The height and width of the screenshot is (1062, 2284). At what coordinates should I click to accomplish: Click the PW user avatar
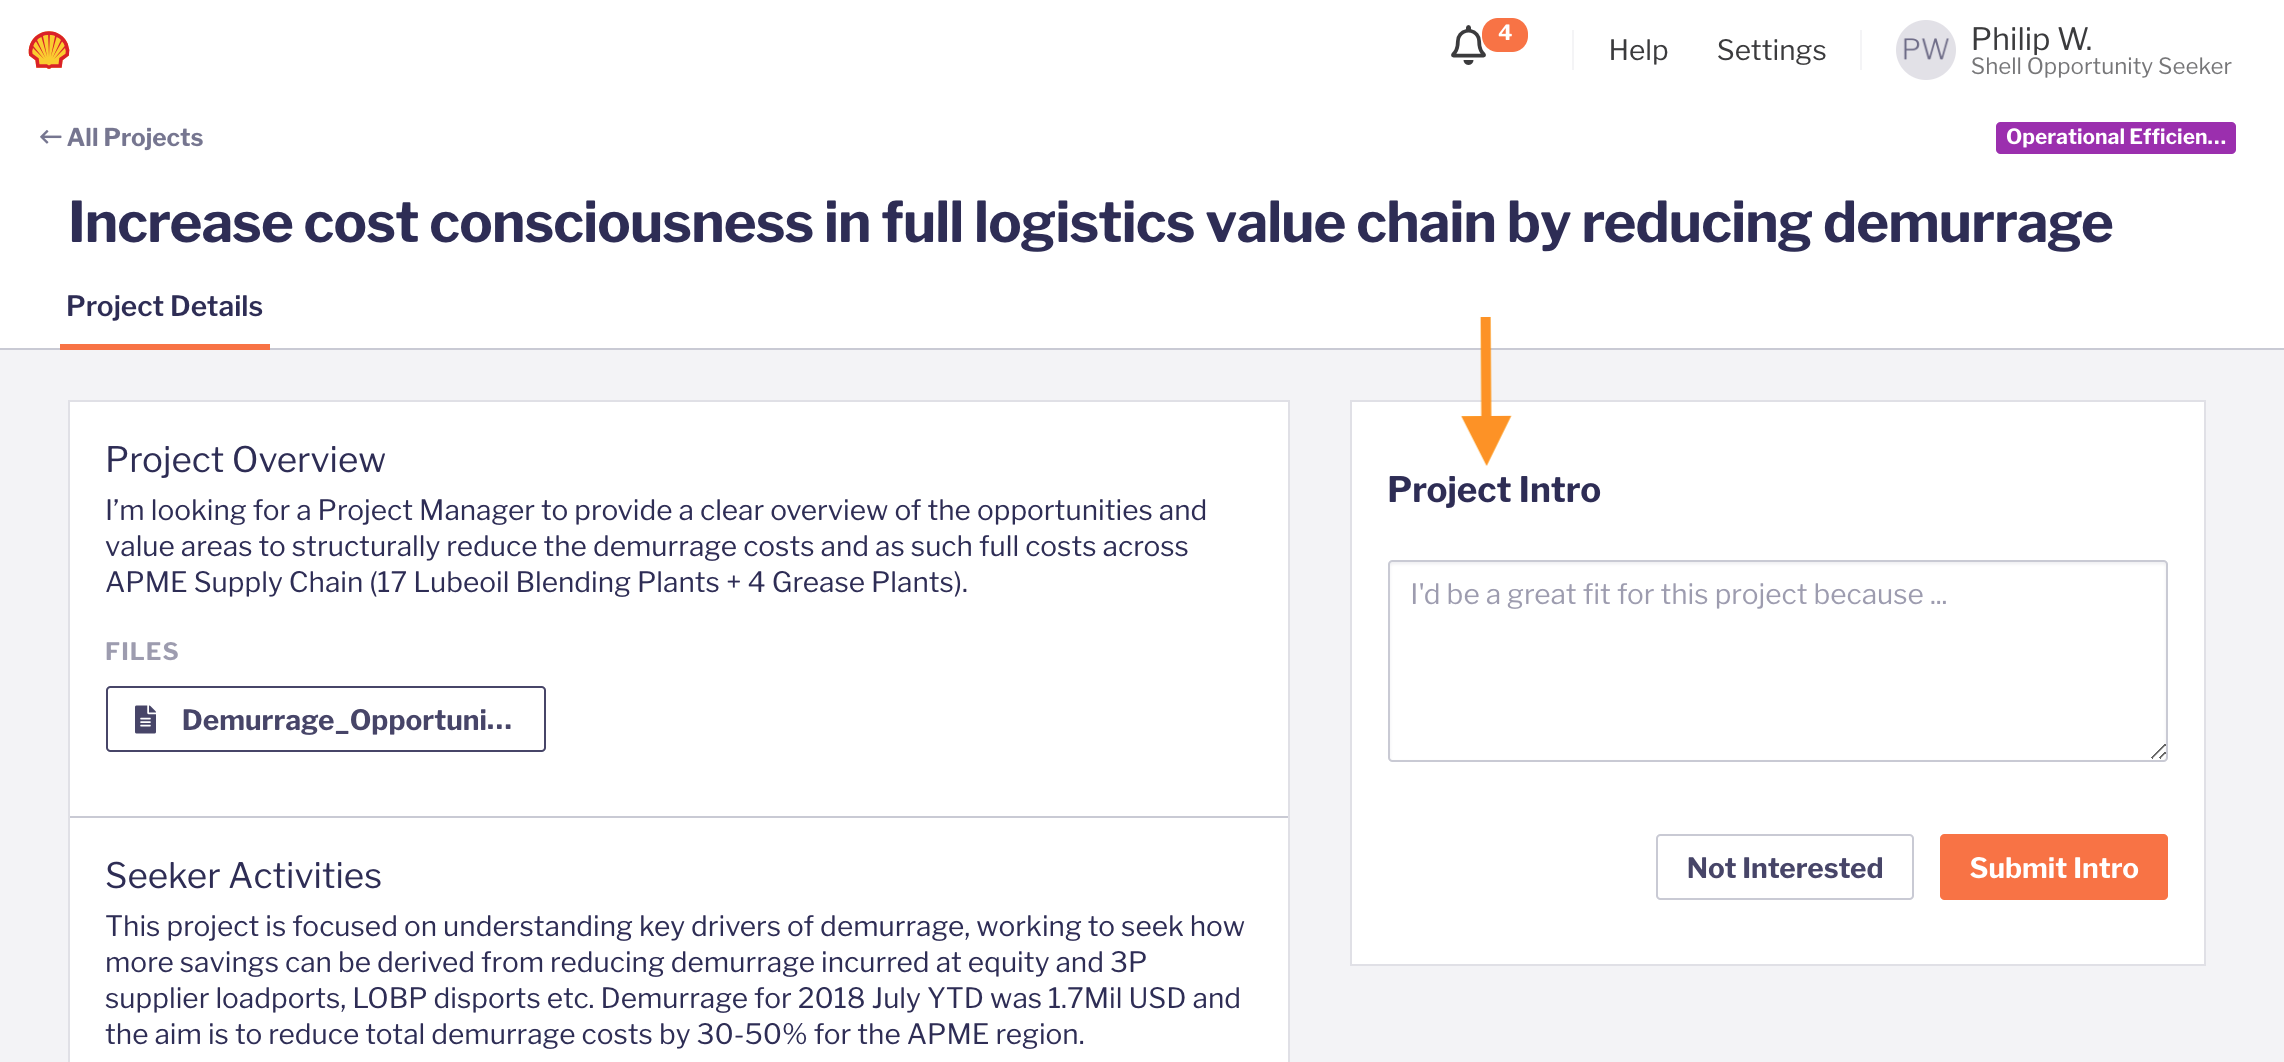click(x=1925, y=50)
